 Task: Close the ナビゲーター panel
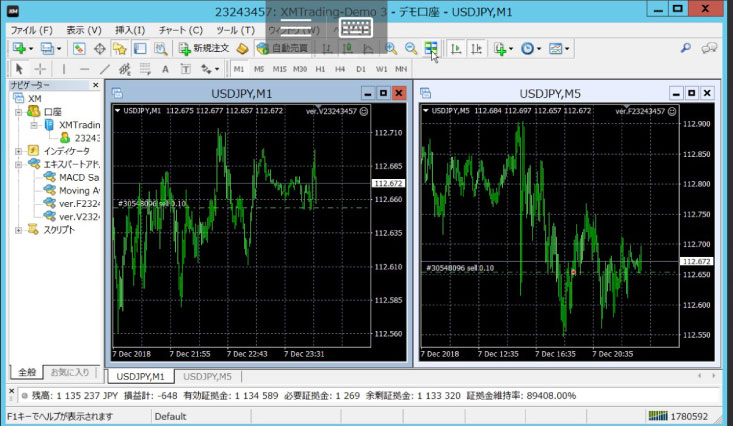pos(98,86)
